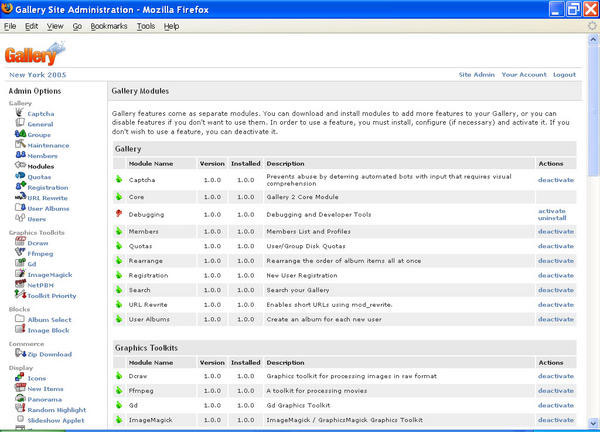Click the General sidebar icon

point(20,123)
